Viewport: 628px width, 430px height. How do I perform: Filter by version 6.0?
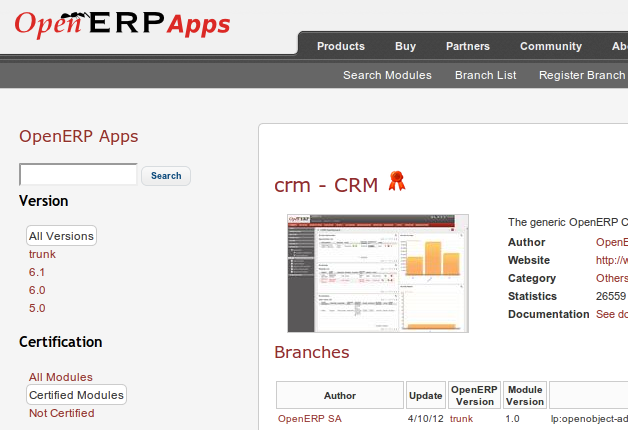37,290
